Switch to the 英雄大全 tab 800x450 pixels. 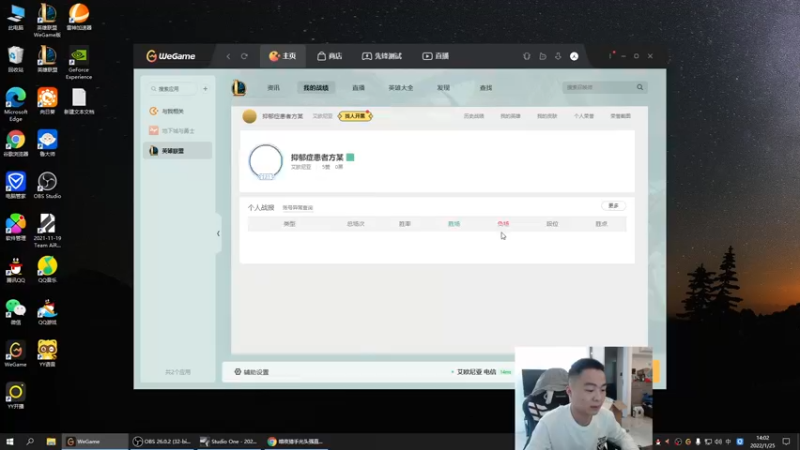(x=401, y=88)
